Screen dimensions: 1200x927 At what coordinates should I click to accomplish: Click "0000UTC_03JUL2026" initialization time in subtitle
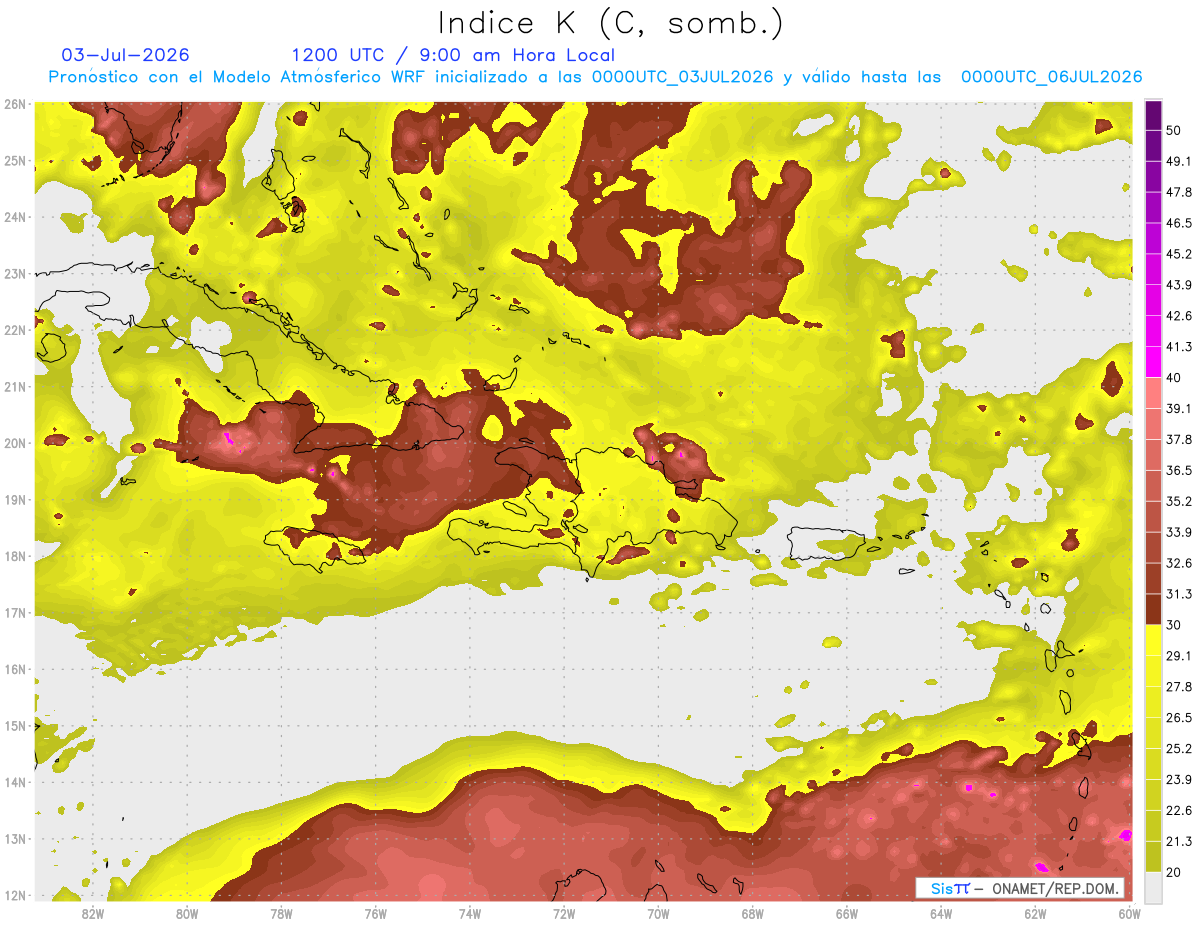pos(683,77)
